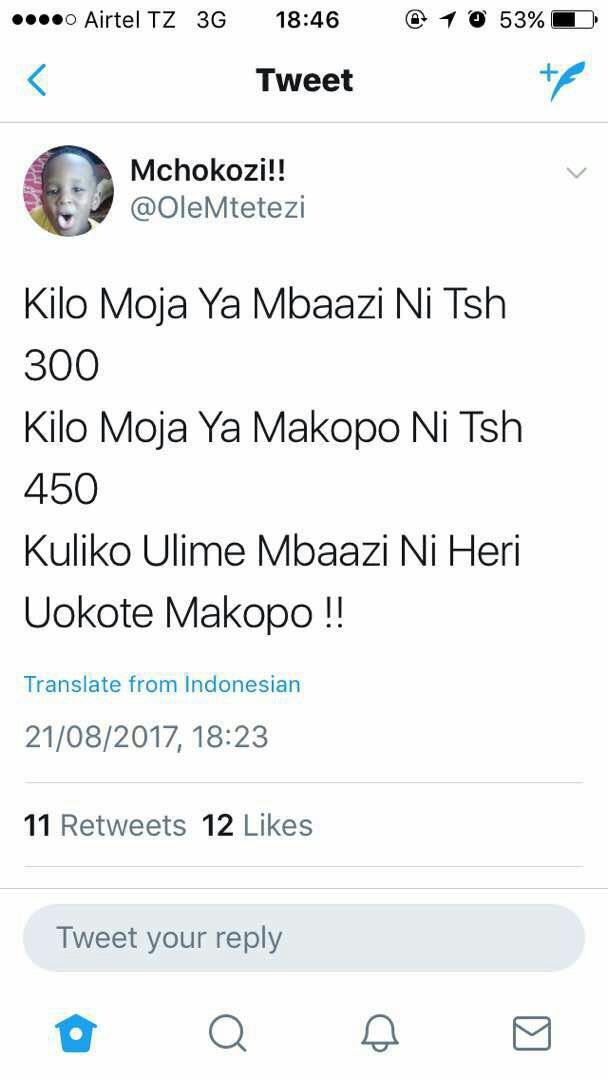Tap the battery indicator in the status bar
Viewport: 608px width, 1080px height.
574,20
